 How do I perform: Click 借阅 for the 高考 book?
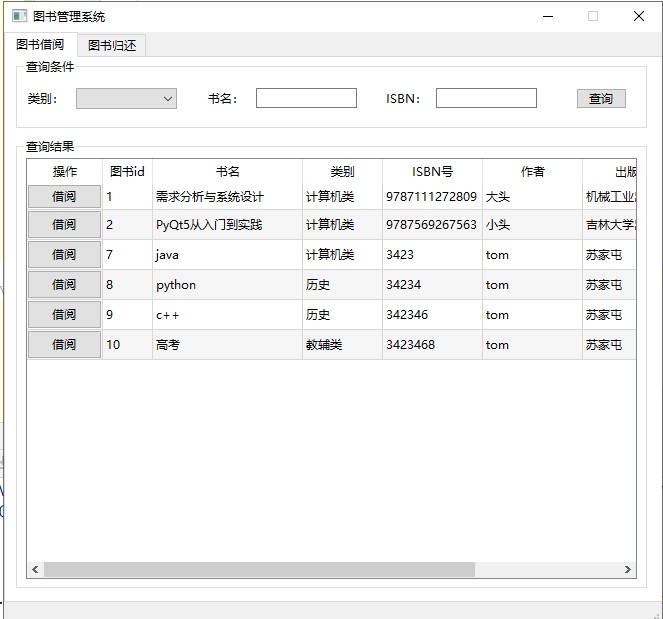click(x=64, y=345)
